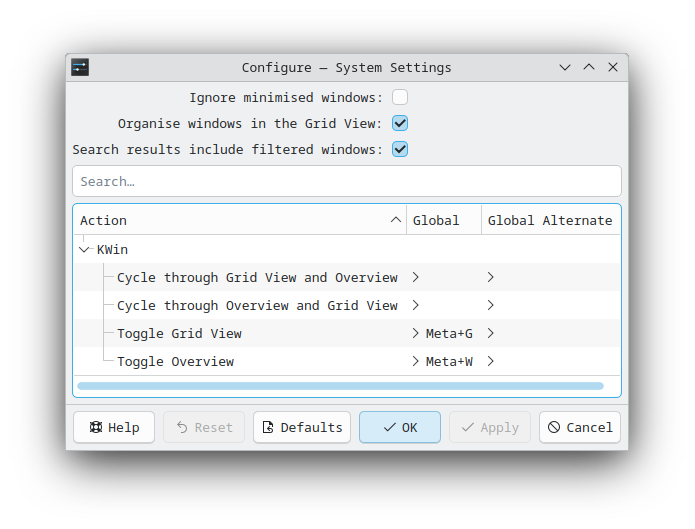Disable Search results include filtered windows

400,149
